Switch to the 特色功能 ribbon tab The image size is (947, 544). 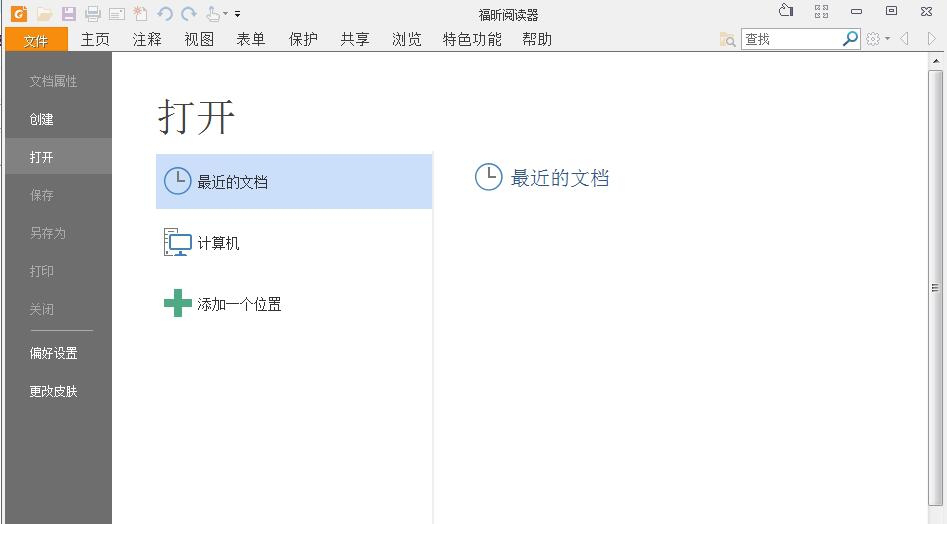pos(472,40)
